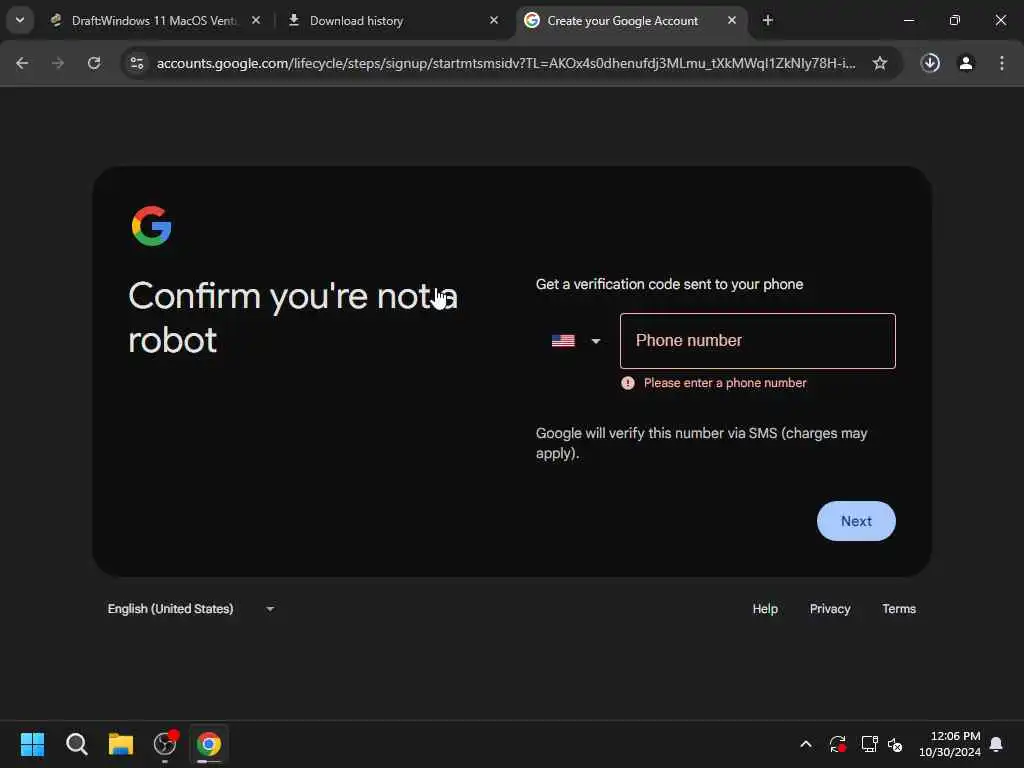The width and height of the screenshot is (1024, 768).
Task: Close the Draft:Windows 11 MacOS tab
Action: (256, 20)
